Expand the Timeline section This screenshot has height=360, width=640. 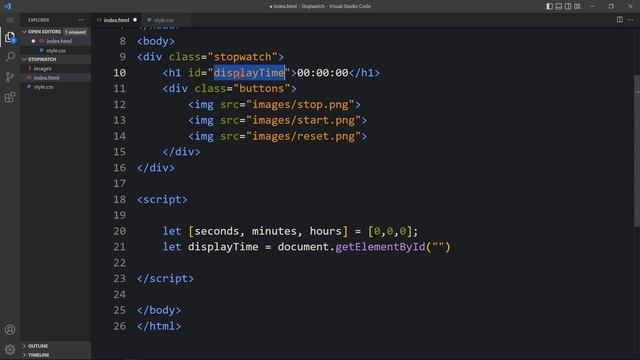click(38, 355)
